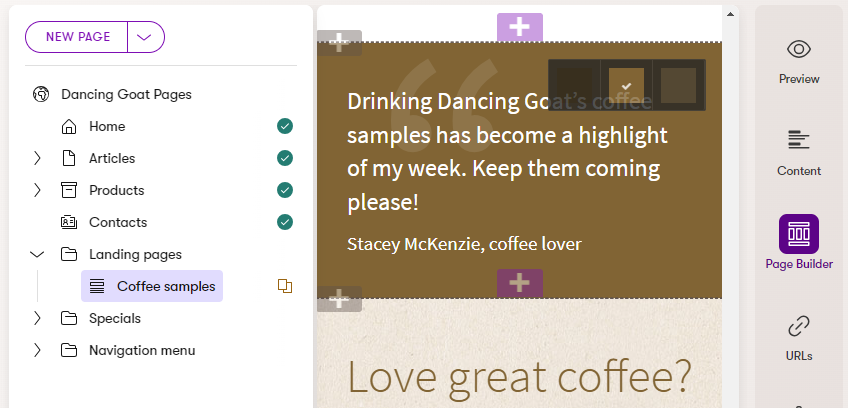Click the gray add section button below the quote
Screen dimensions: 848x408
pos(339,298)
